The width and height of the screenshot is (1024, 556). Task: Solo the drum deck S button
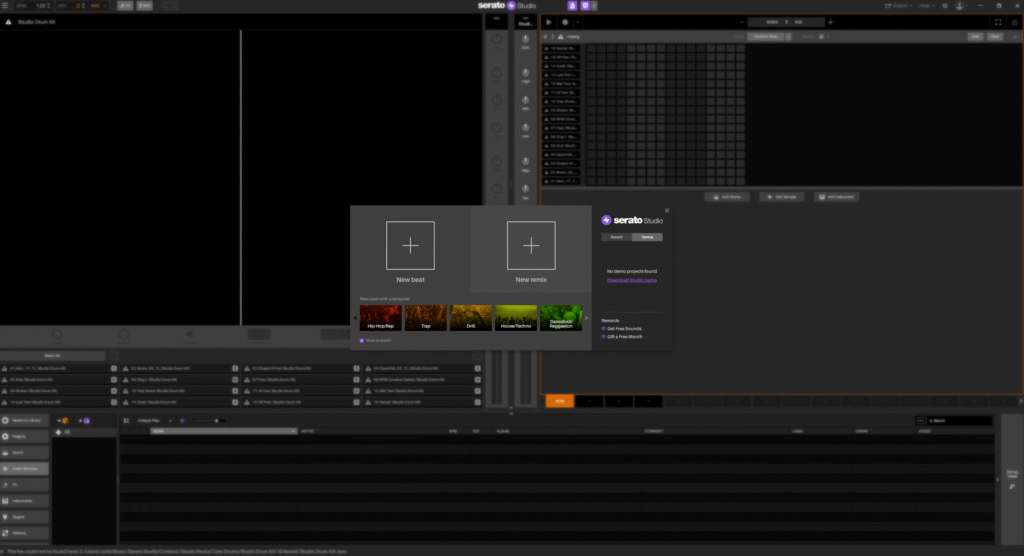pos(552,37)
